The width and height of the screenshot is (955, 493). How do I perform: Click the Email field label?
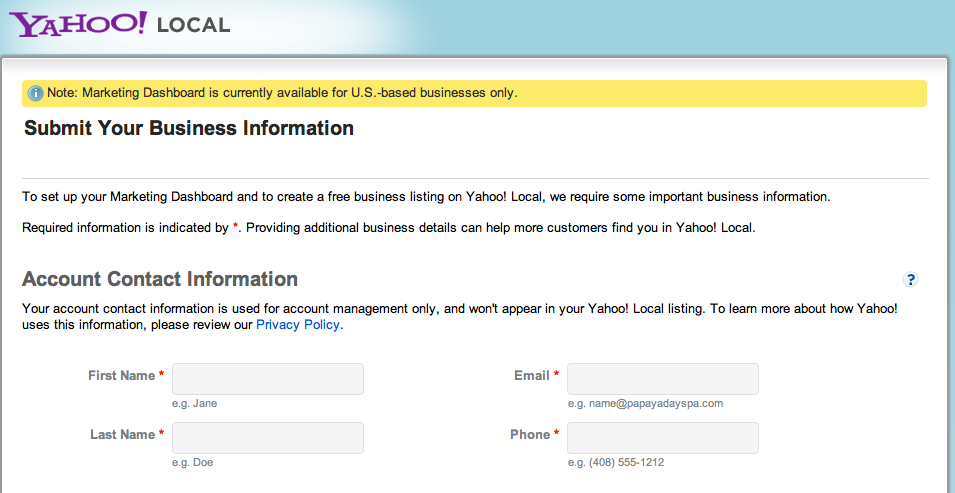click(531, 376)
